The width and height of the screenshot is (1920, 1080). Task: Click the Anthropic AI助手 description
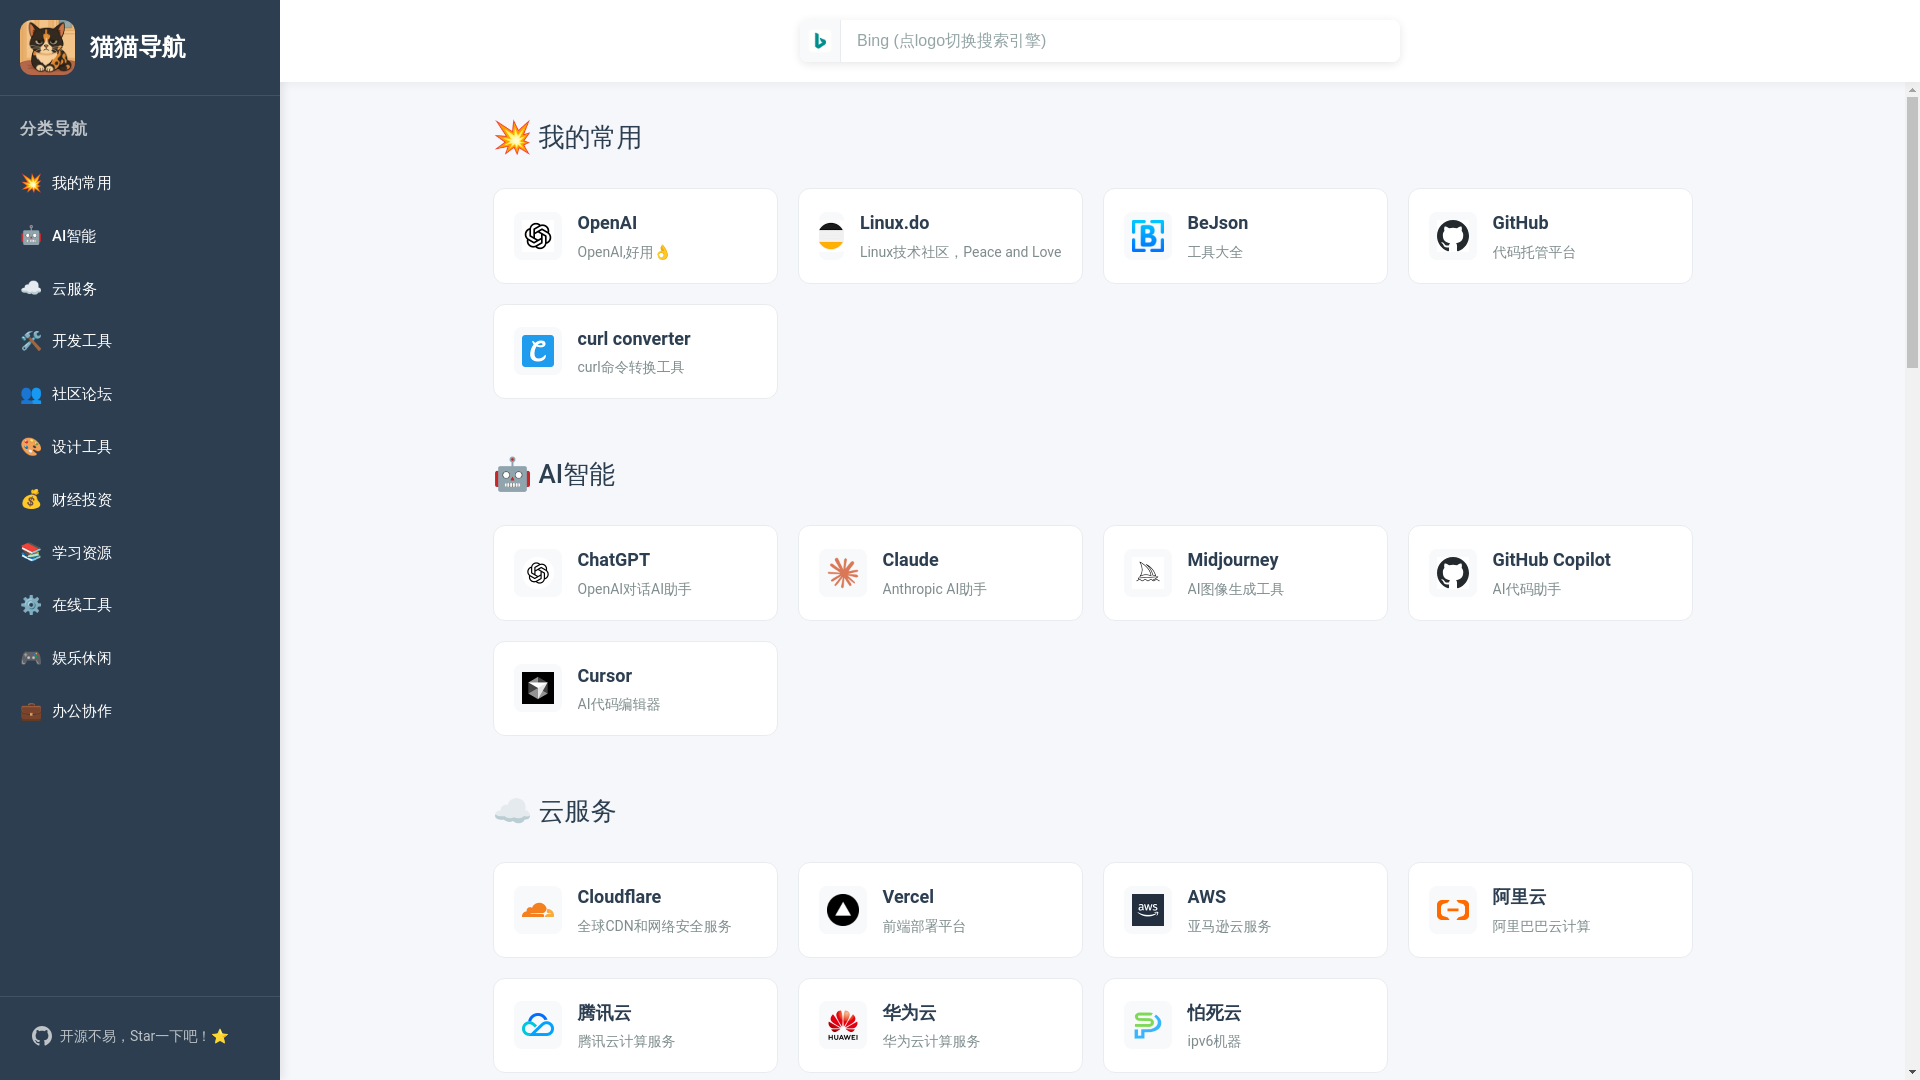click(934, 589)
